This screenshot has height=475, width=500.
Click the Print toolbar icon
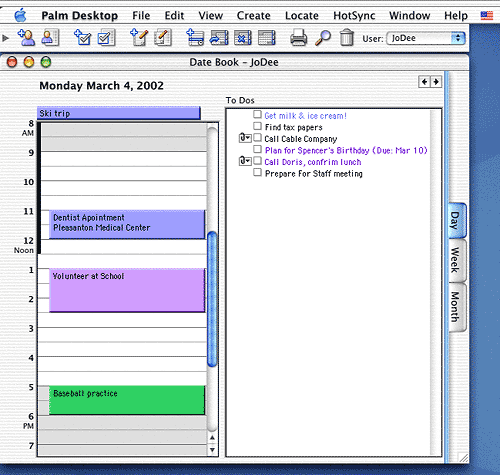pos(298,38)
